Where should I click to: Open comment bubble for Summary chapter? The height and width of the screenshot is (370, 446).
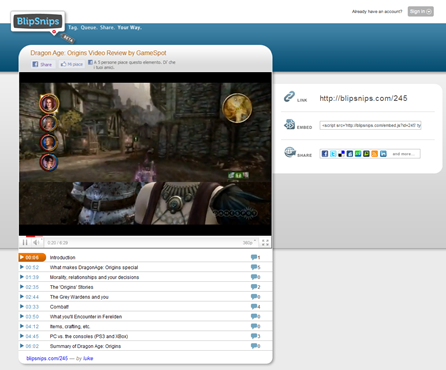coord(255,346)
